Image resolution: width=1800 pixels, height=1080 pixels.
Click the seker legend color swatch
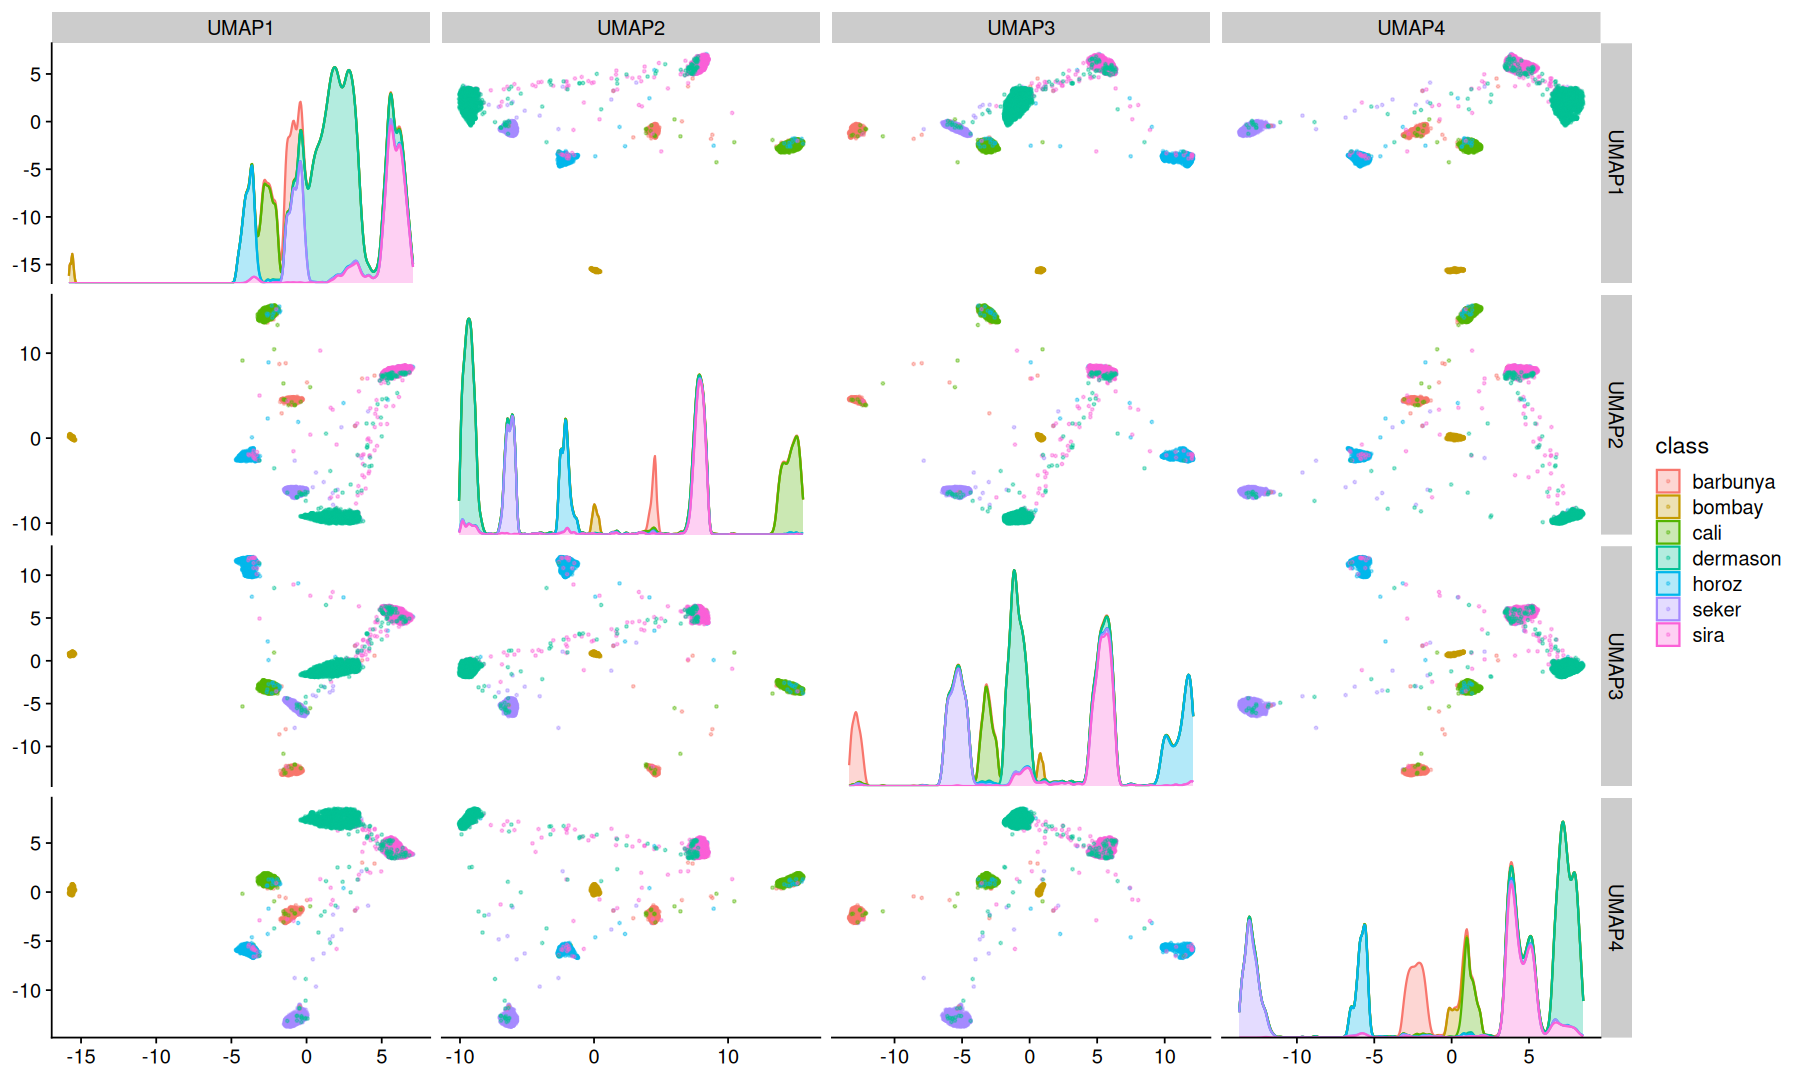pos(1667,609)
